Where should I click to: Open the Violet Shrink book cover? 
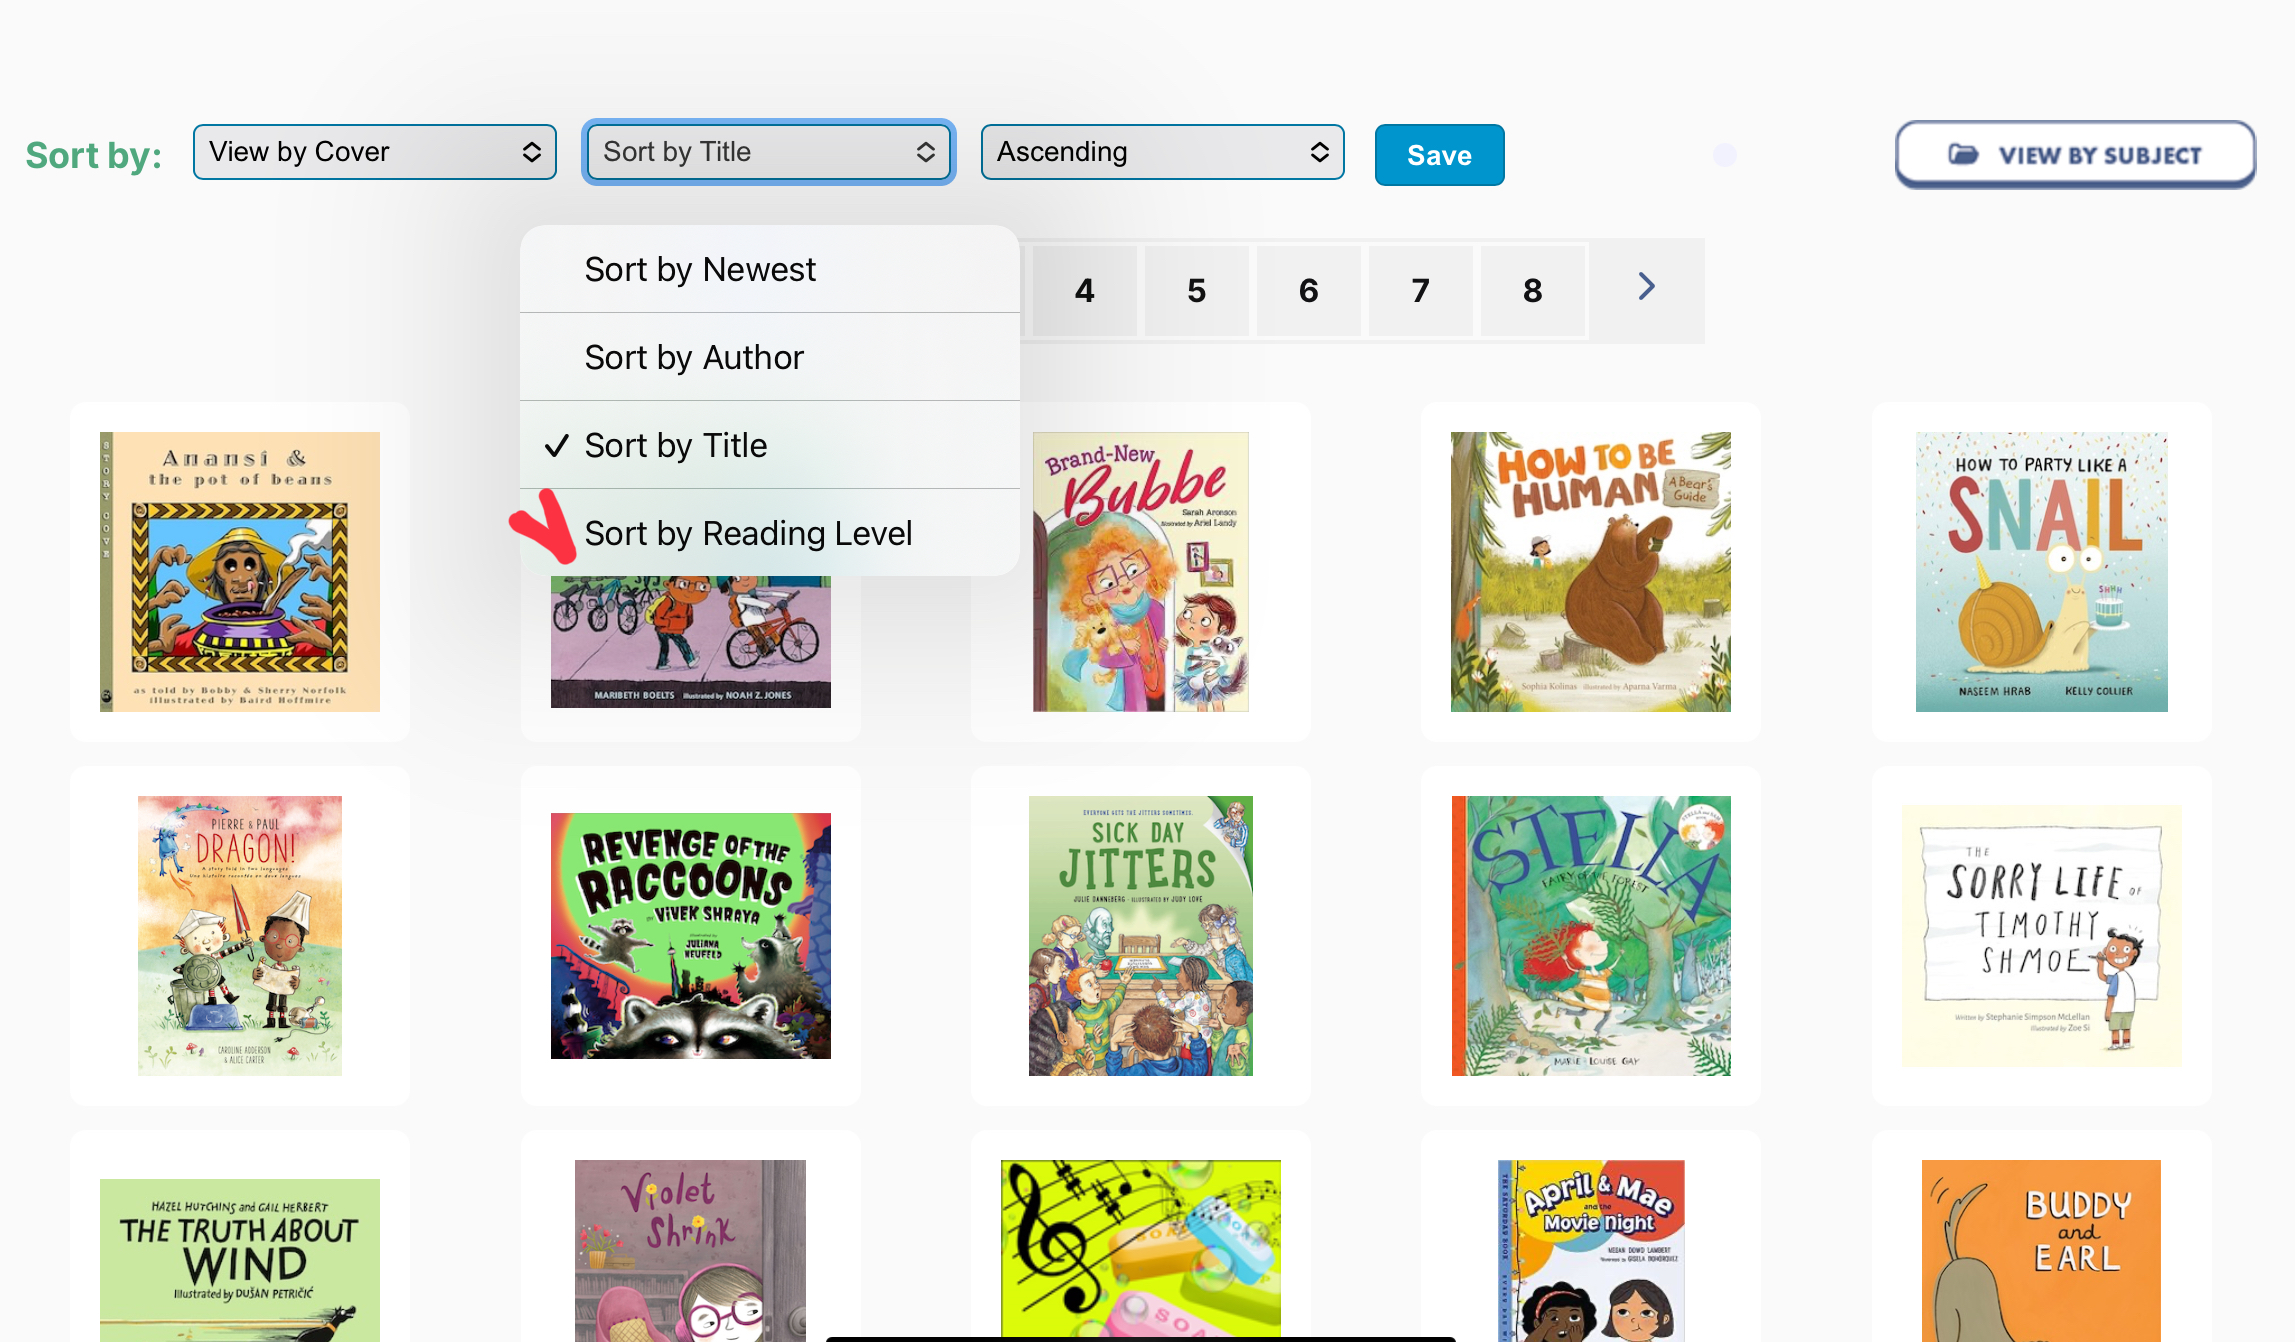[690, 1251]
